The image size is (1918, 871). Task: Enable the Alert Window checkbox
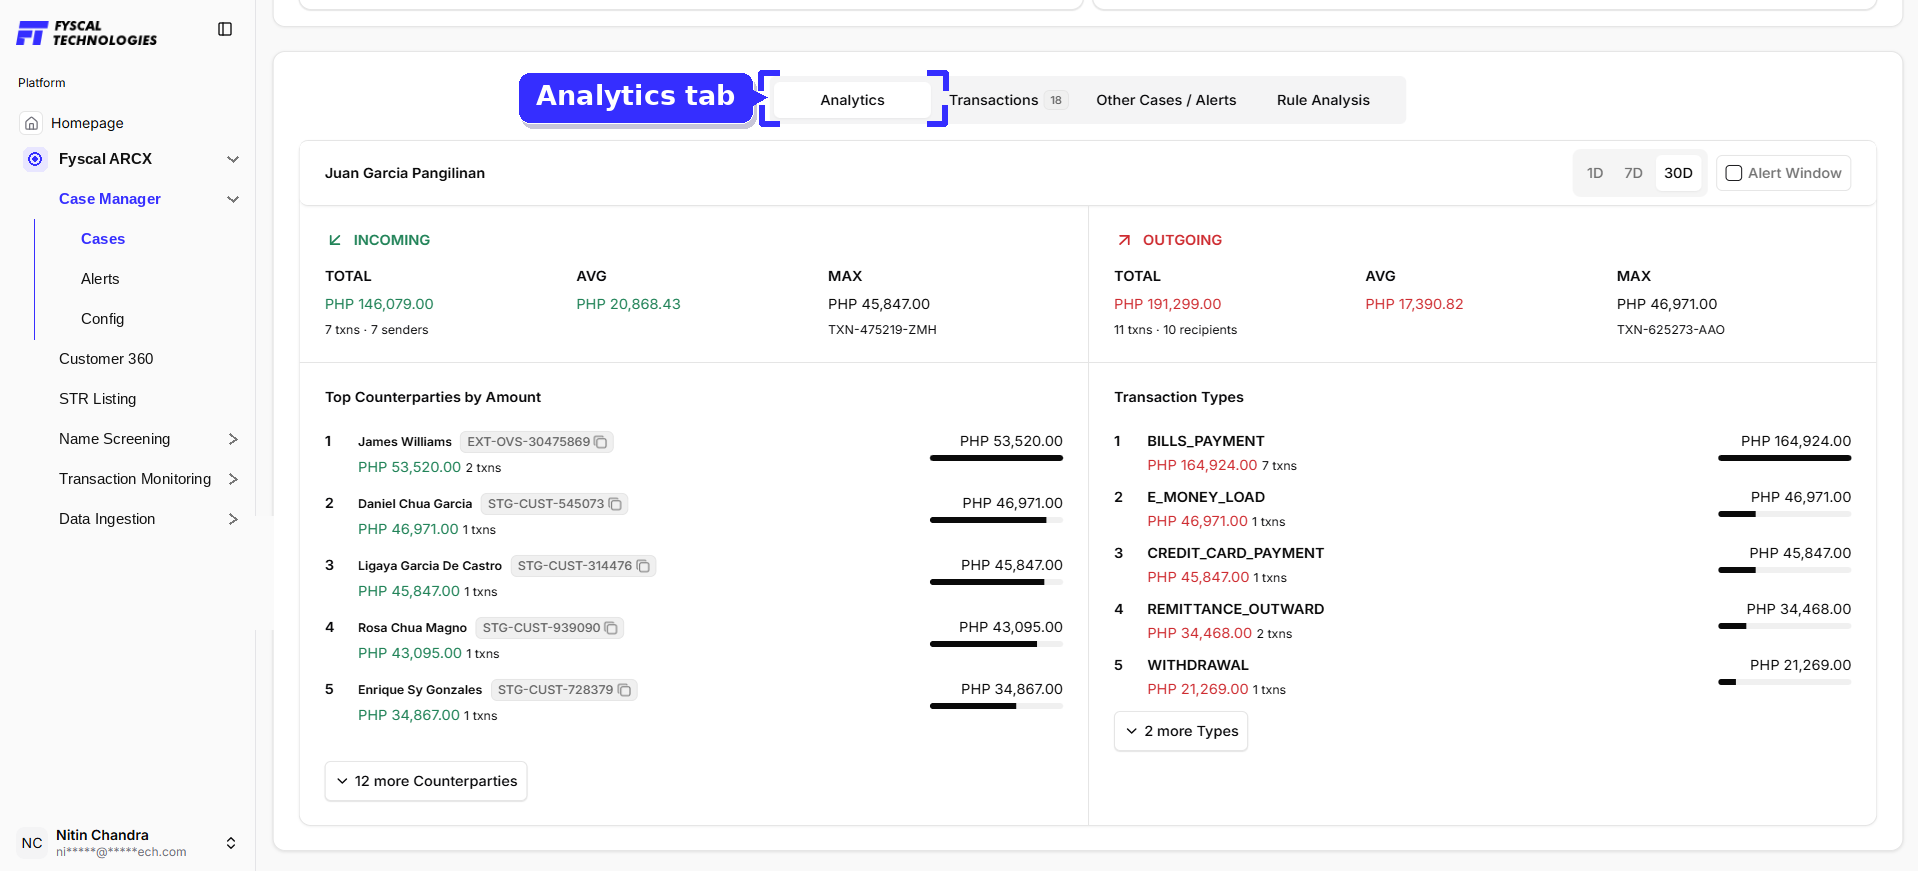(1734, 173)
